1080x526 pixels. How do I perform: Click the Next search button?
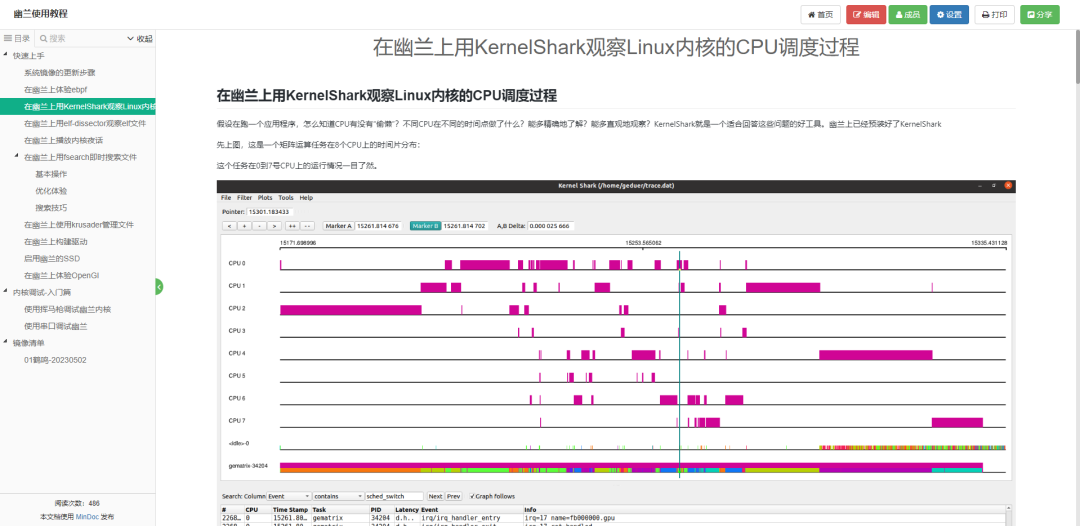(435, 496)
